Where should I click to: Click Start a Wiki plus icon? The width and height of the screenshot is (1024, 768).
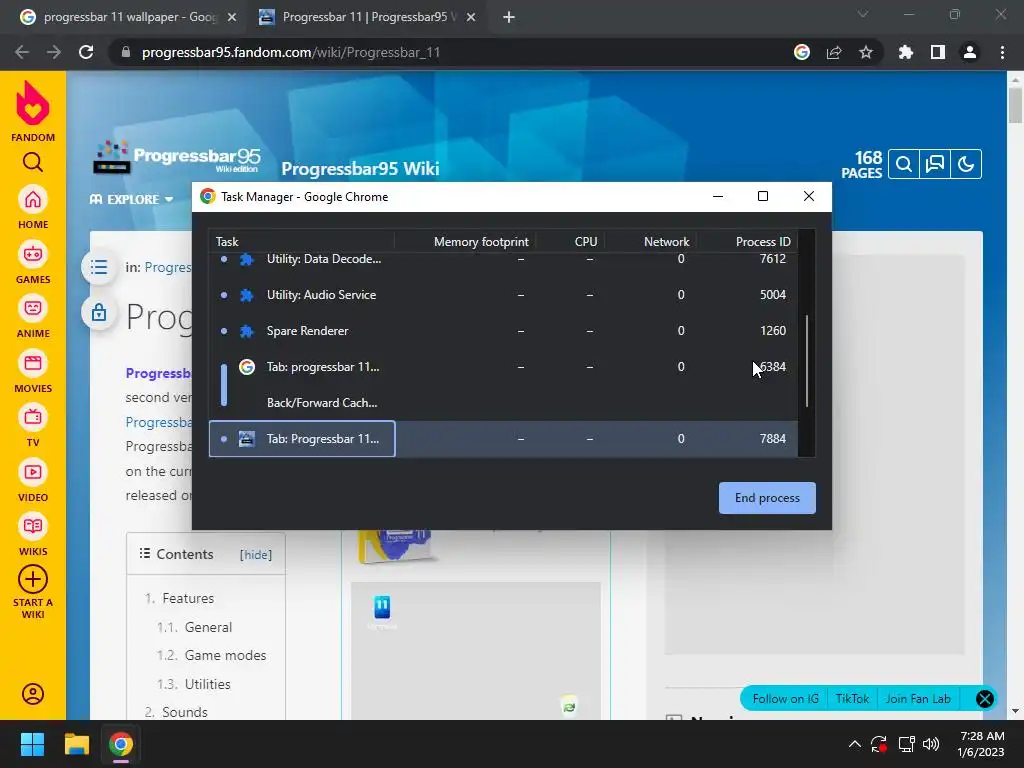click(x=33, y=579)
